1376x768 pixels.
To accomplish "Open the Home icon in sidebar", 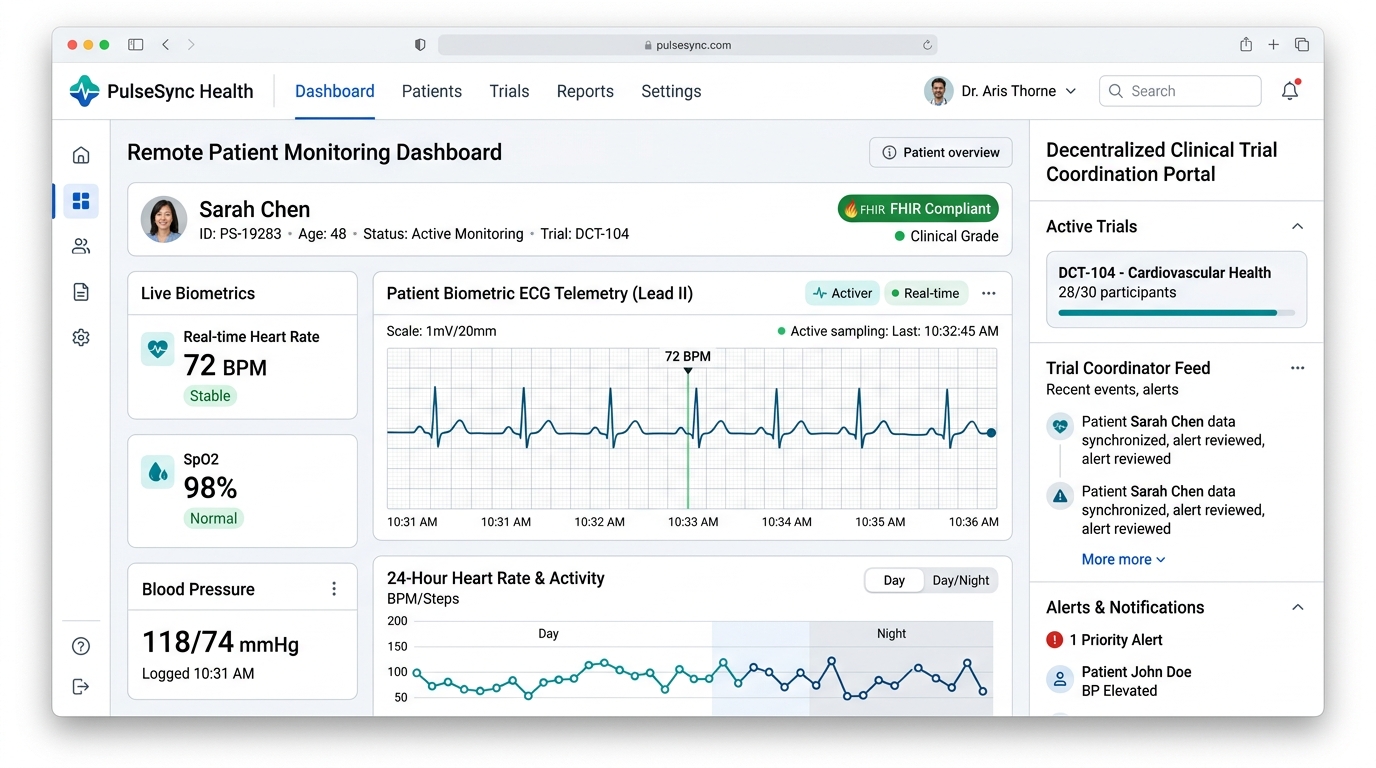I will click(x=81, y=155).
